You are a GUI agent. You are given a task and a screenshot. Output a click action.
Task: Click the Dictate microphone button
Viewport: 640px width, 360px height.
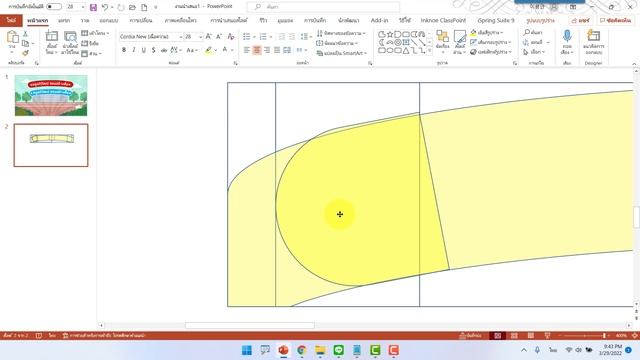point(567,42)
